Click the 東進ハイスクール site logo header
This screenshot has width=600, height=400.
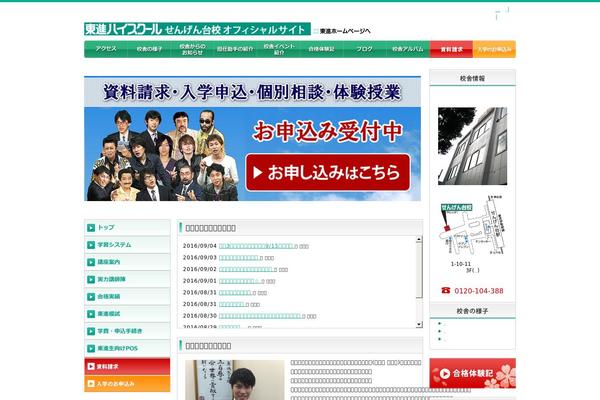pyautogui.click(x=197, y=29)
